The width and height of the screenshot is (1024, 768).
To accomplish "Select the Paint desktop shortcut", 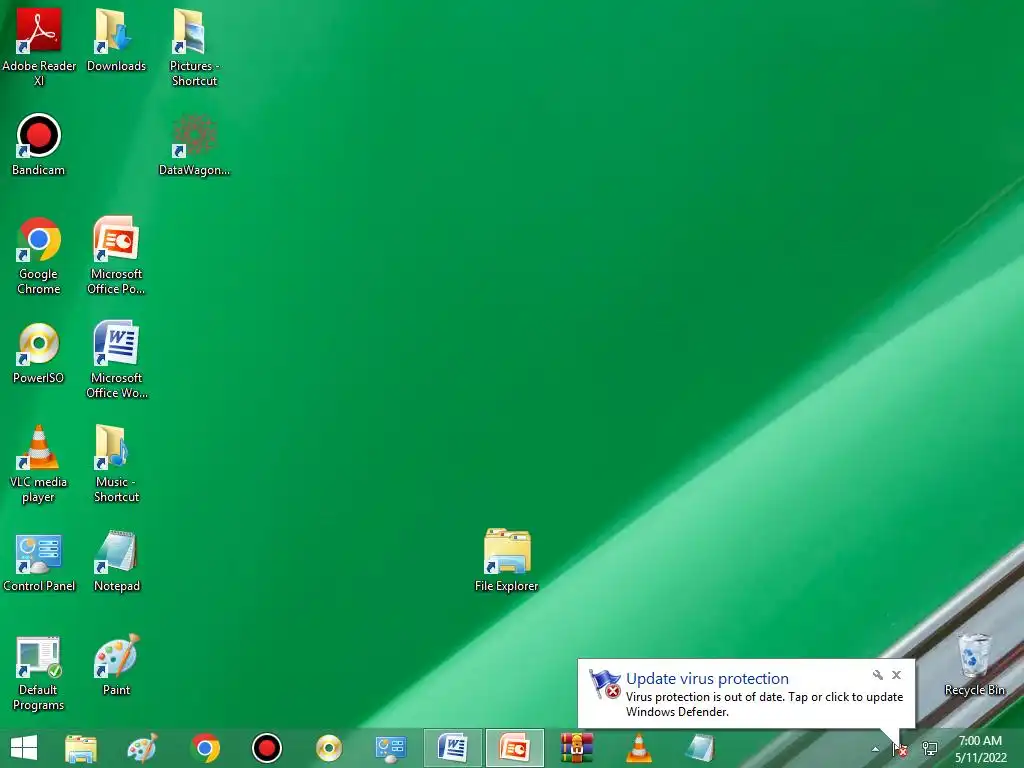I will coord(116,664).
